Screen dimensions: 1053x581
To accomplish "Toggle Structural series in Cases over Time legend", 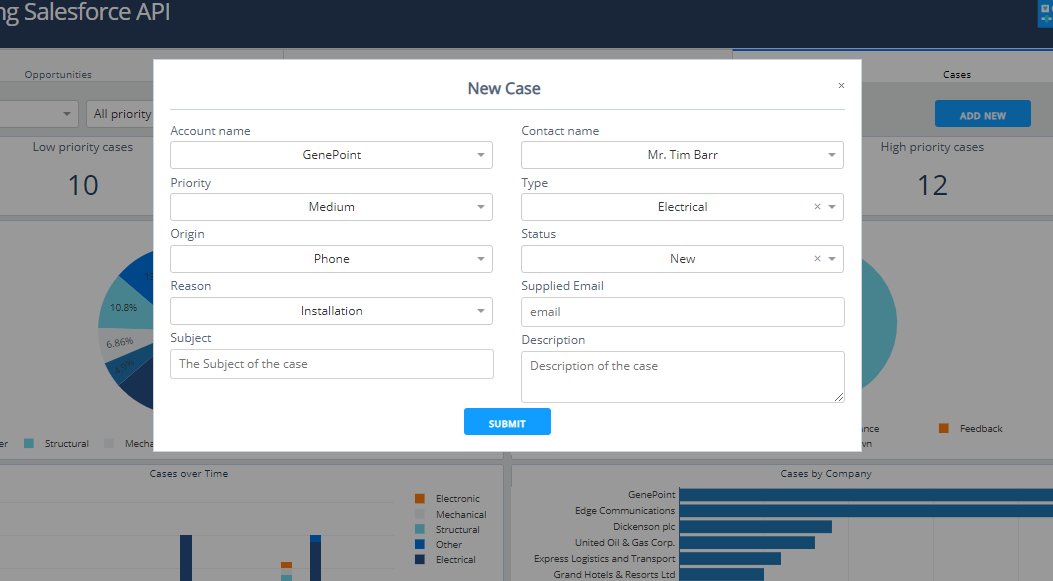I will tap(448, 529).
